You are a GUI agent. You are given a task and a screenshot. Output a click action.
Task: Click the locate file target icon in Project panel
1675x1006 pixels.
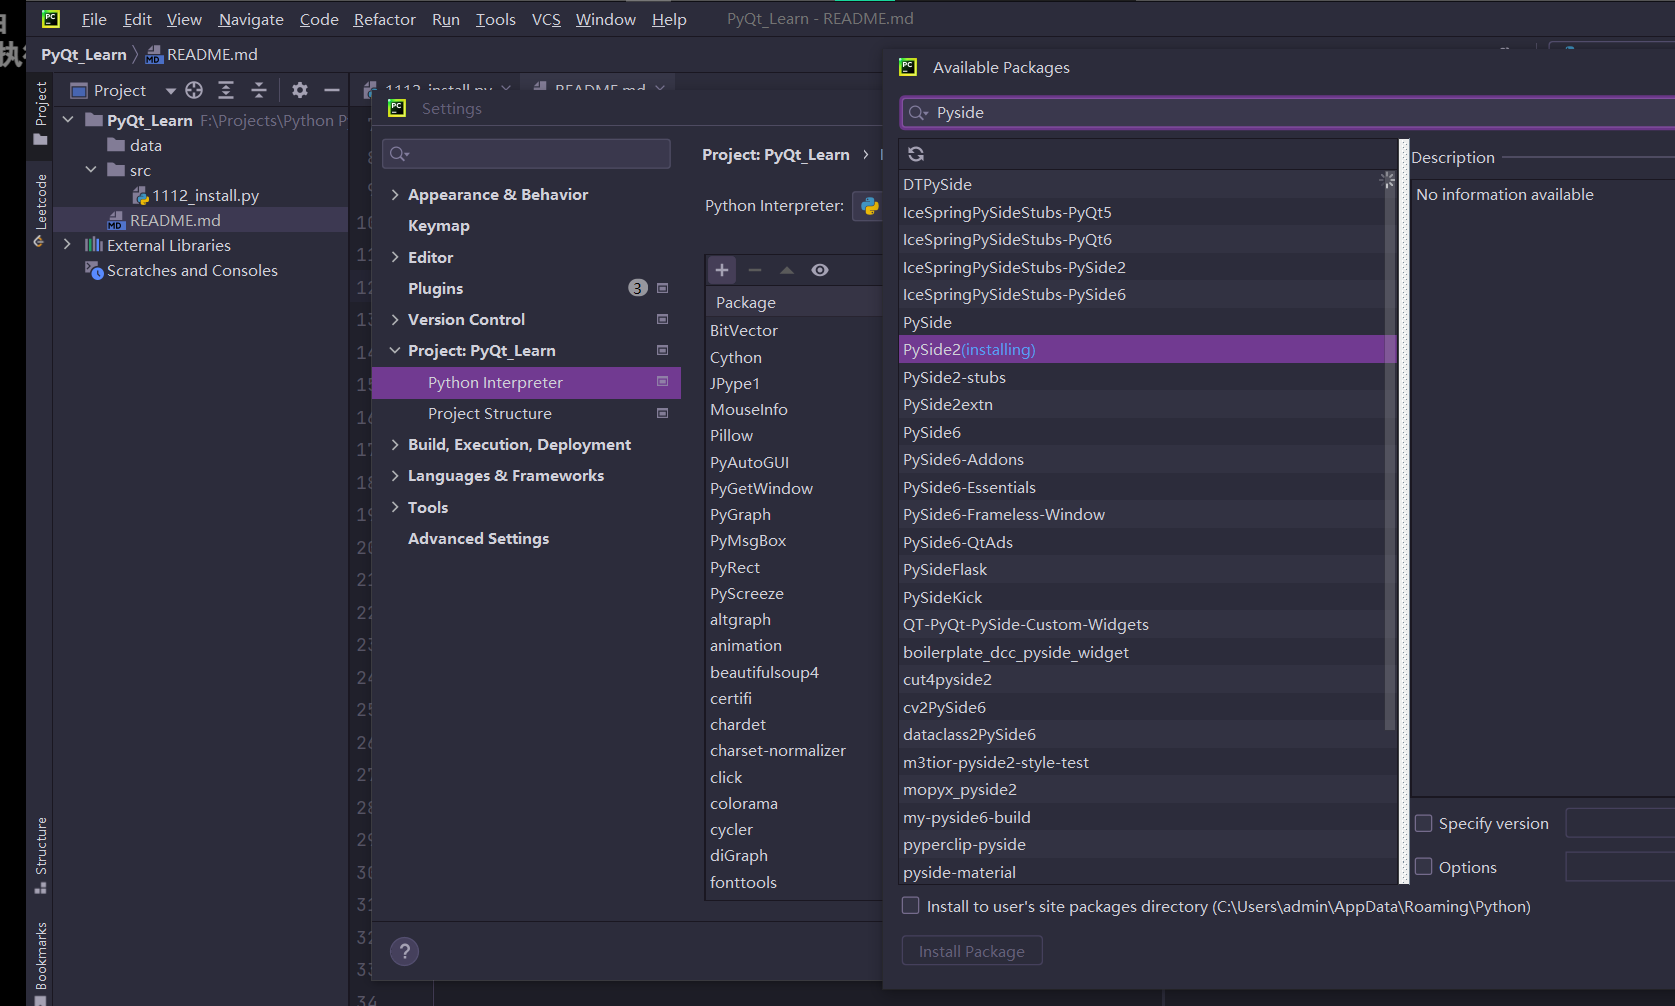coord(194,90)
